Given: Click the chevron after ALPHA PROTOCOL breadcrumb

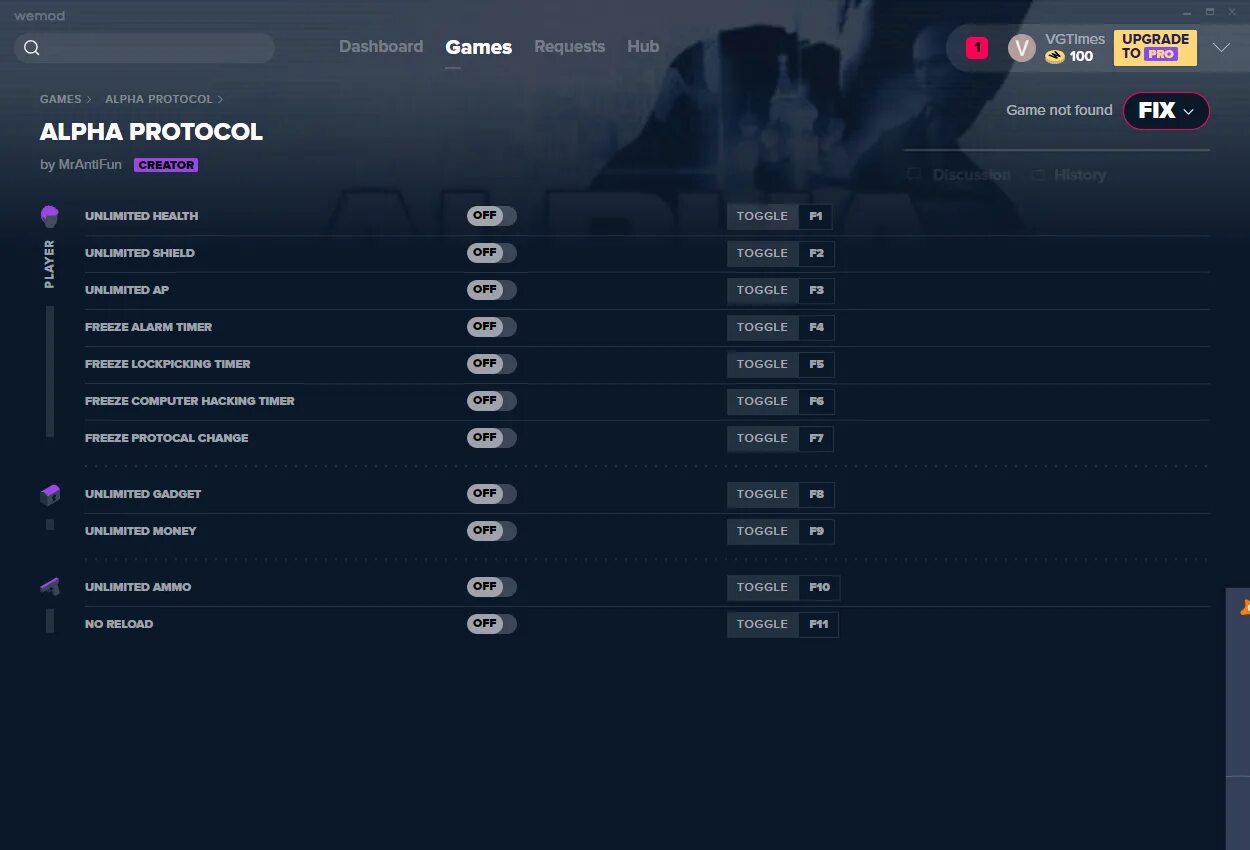Looking at the screenshot, I should coord(220,100).
